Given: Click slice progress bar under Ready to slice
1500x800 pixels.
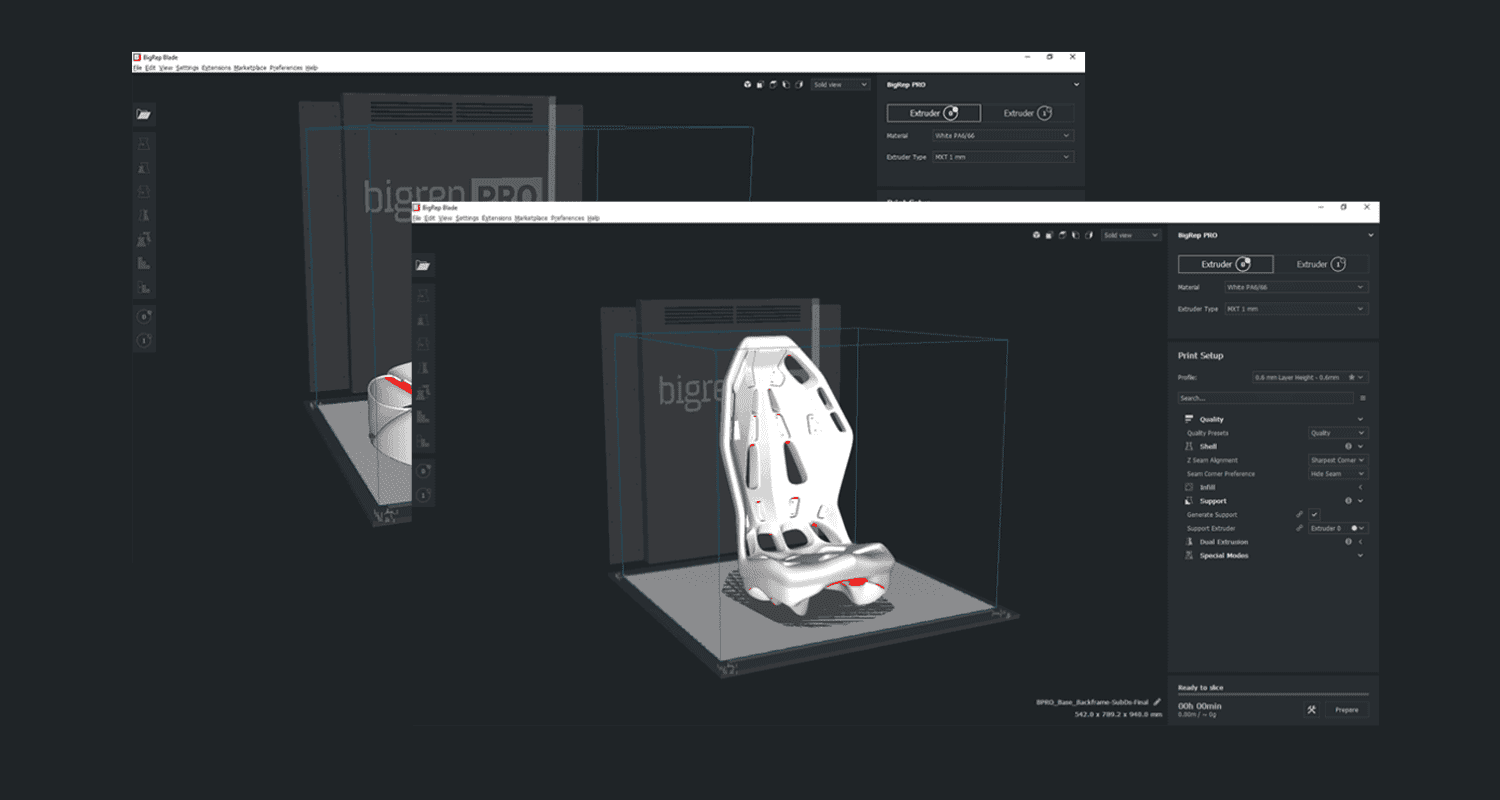Looking at the screenshot, I should [x=1273, y=694].
